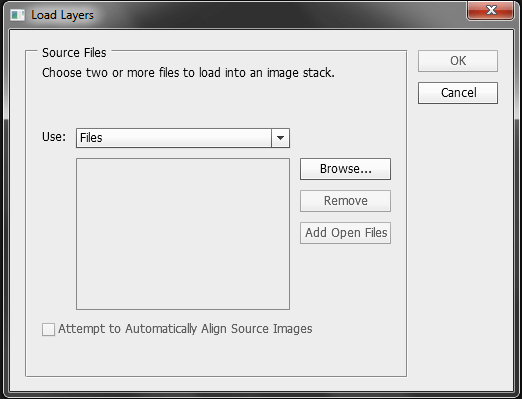The height and width of the screenshot is (399, 522).
Task: Select the Files combo box field
Action: pos(183,138)
